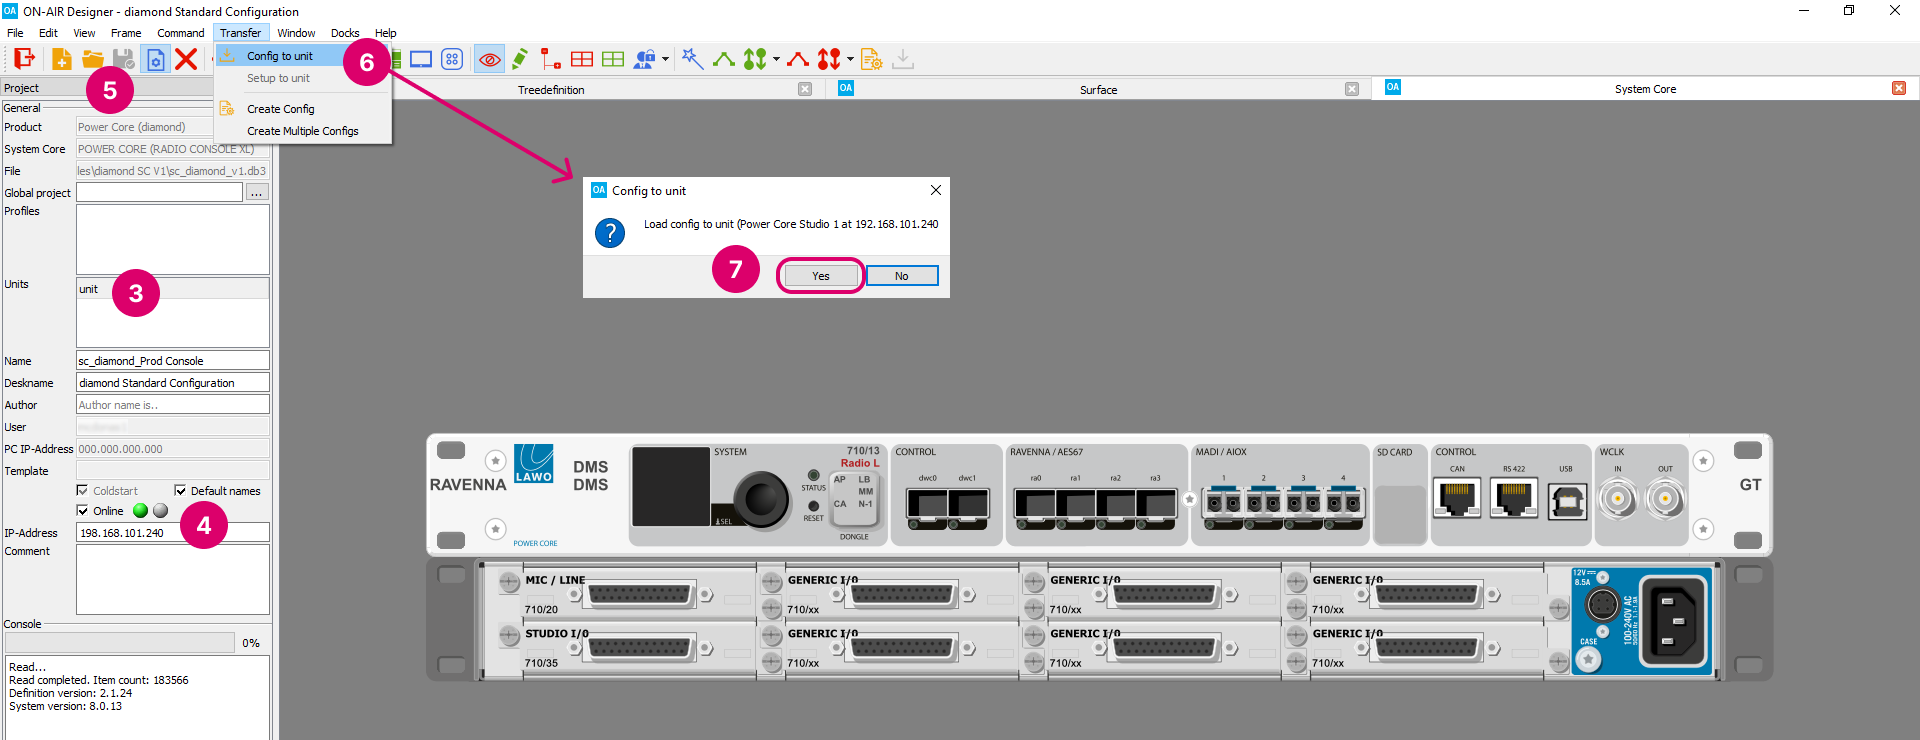The image size is (1920, 740).
Task: Open the Docks menu
Action: point(345,33)
